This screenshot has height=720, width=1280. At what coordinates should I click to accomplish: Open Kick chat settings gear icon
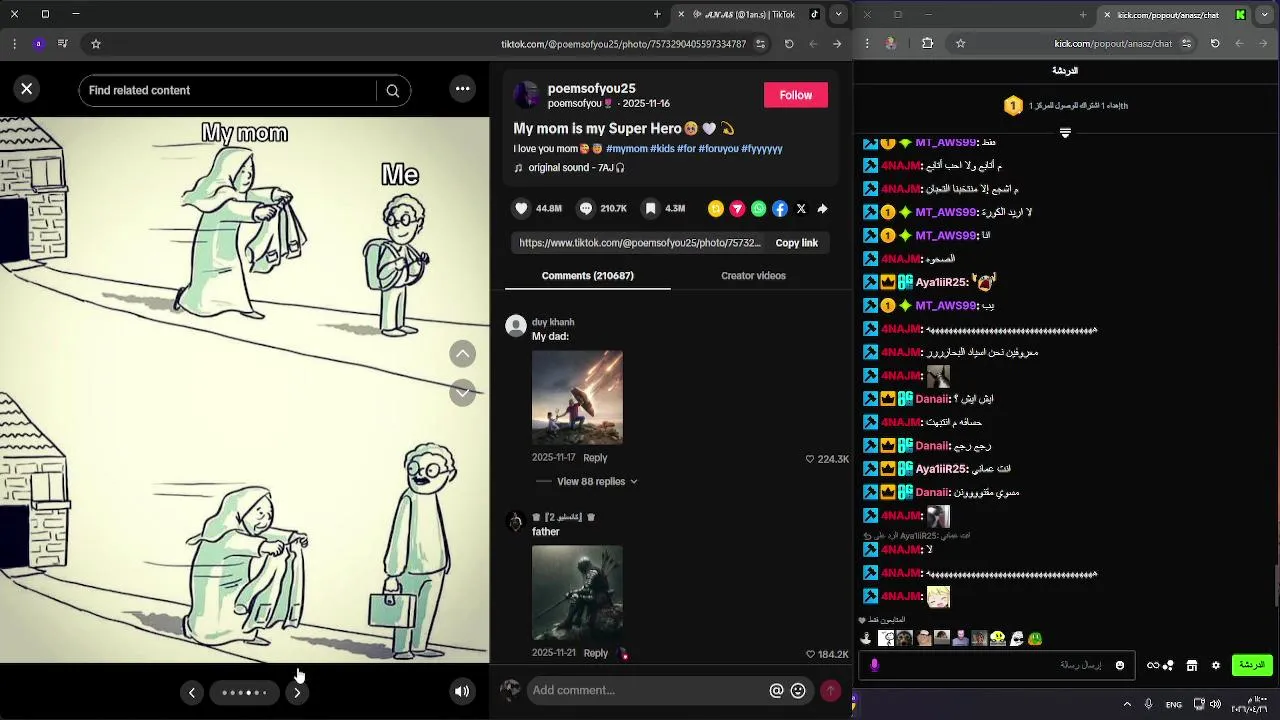pyautogui.click(x=1216, y=666)
